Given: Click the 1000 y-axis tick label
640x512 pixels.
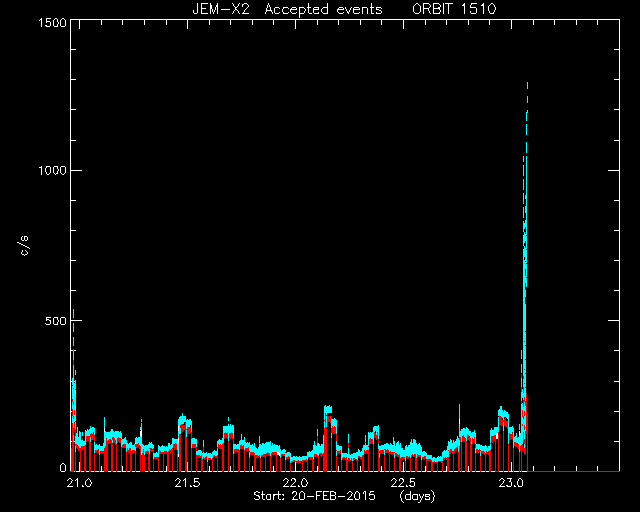Looking at the screenshot, I should (52, 171).
